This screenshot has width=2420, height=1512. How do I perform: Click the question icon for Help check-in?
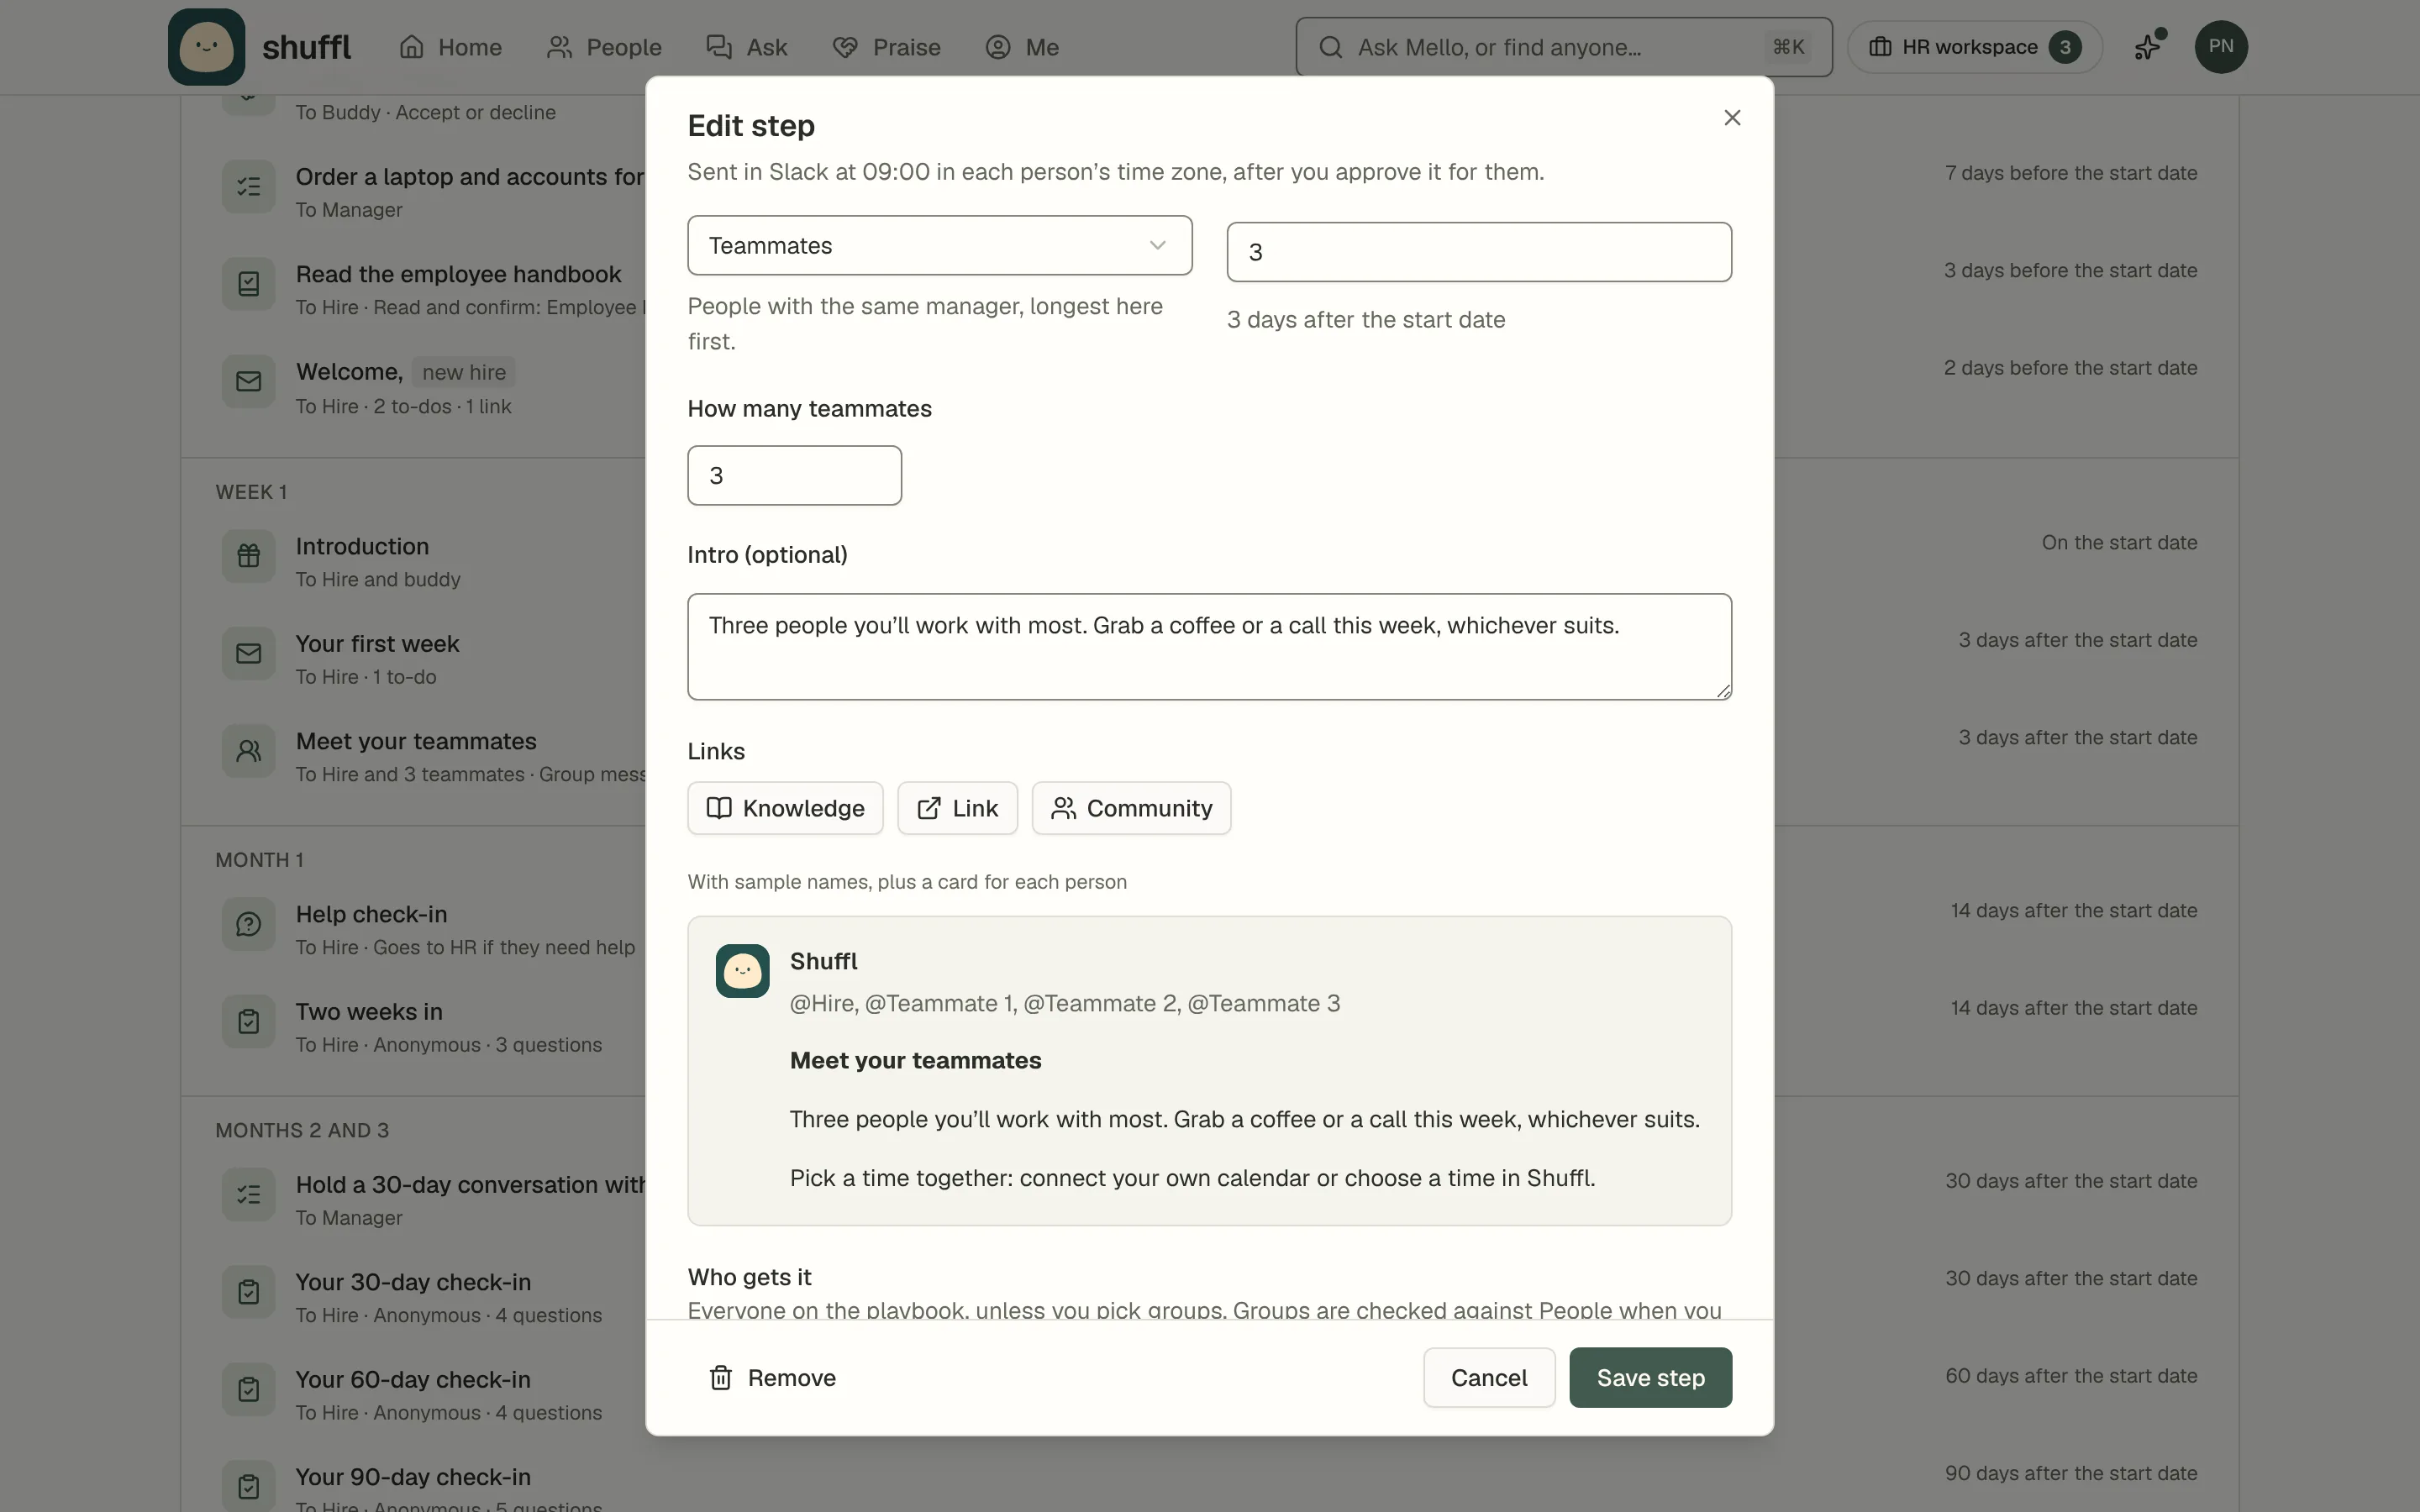click(248, 924)
